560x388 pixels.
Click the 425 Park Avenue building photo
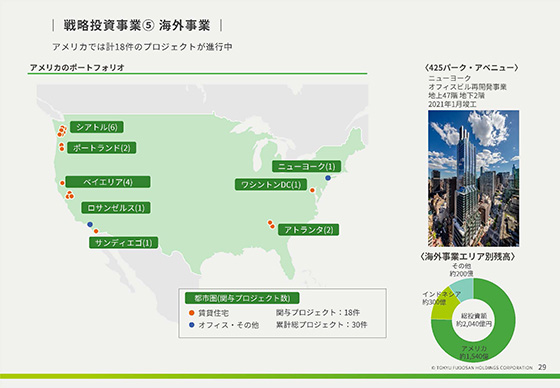[474, 178]
